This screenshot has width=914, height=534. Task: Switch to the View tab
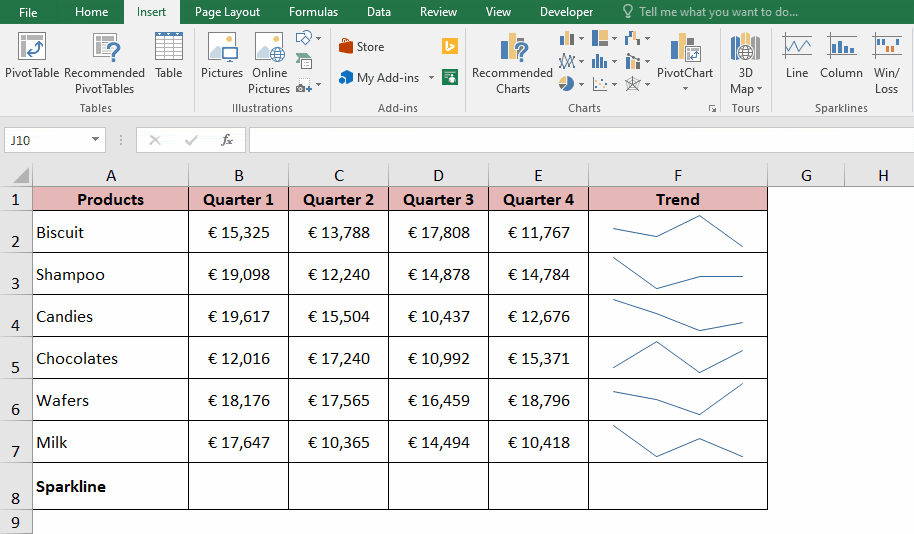pos(498,12)
